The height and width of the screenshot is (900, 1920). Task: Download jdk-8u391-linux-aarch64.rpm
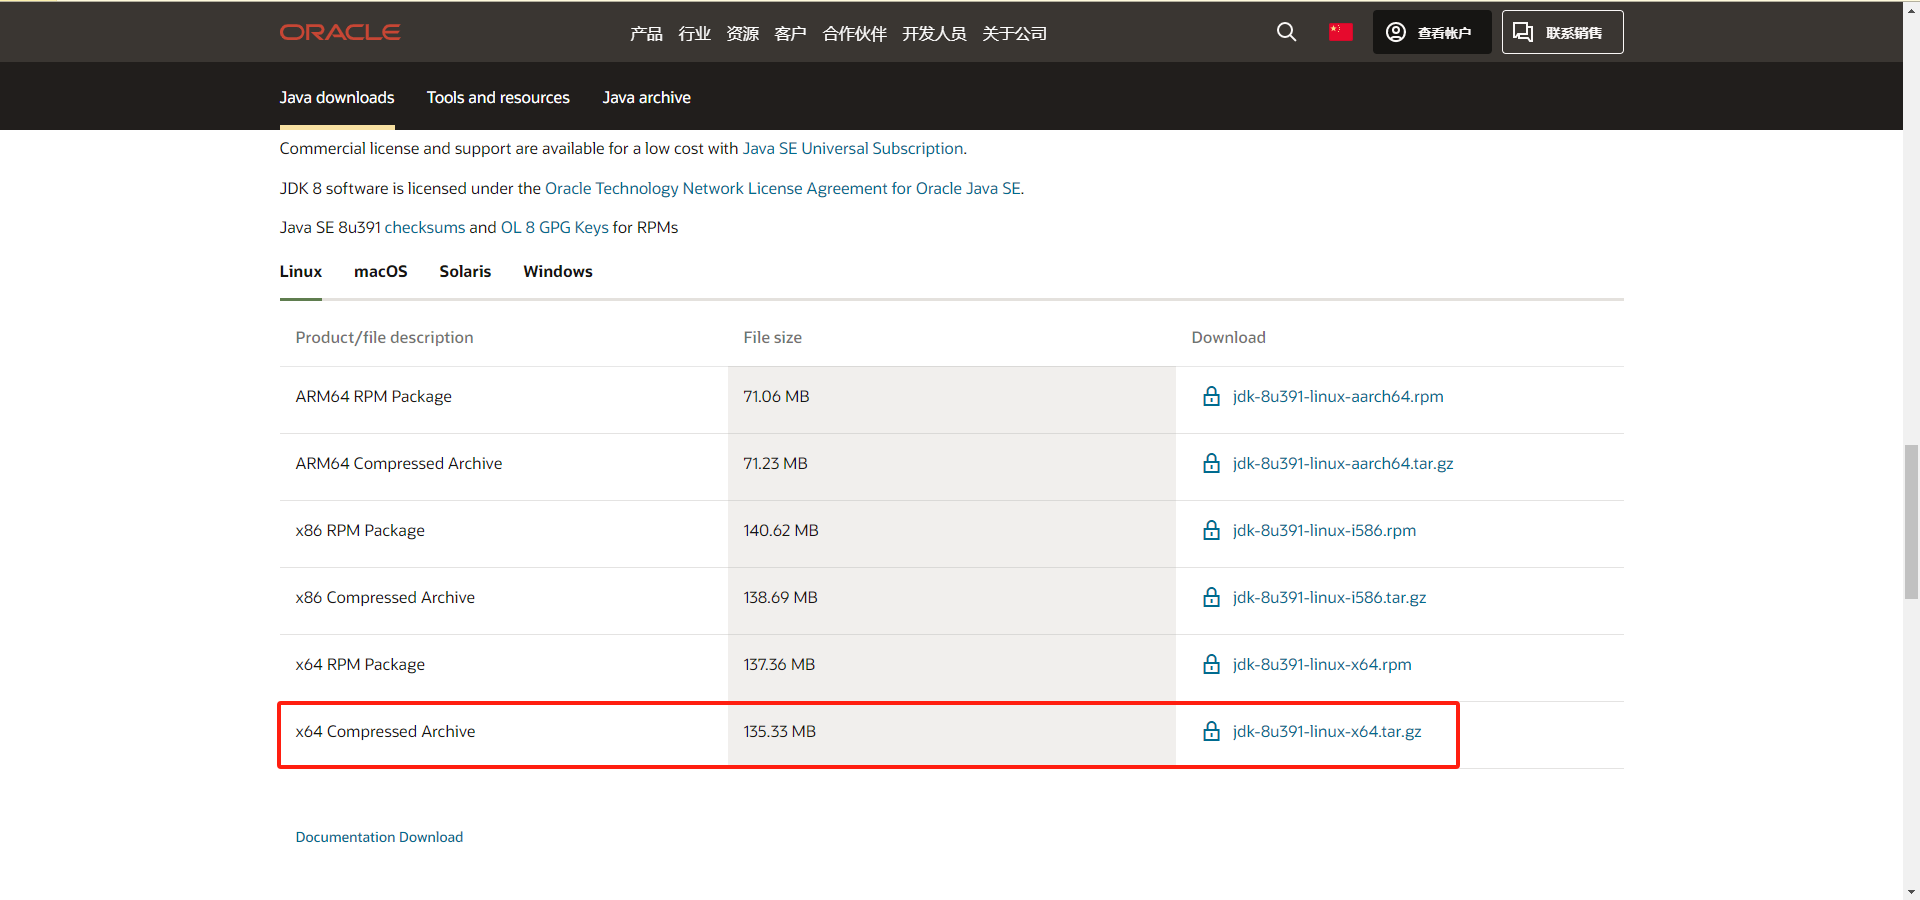(x=1338, y=396)
